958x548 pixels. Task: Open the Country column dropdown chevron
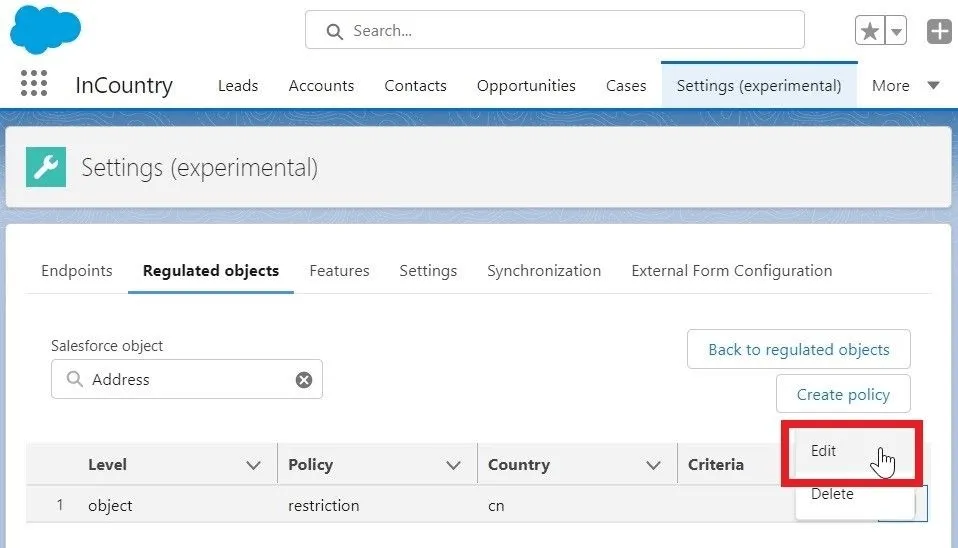(653, 465)
